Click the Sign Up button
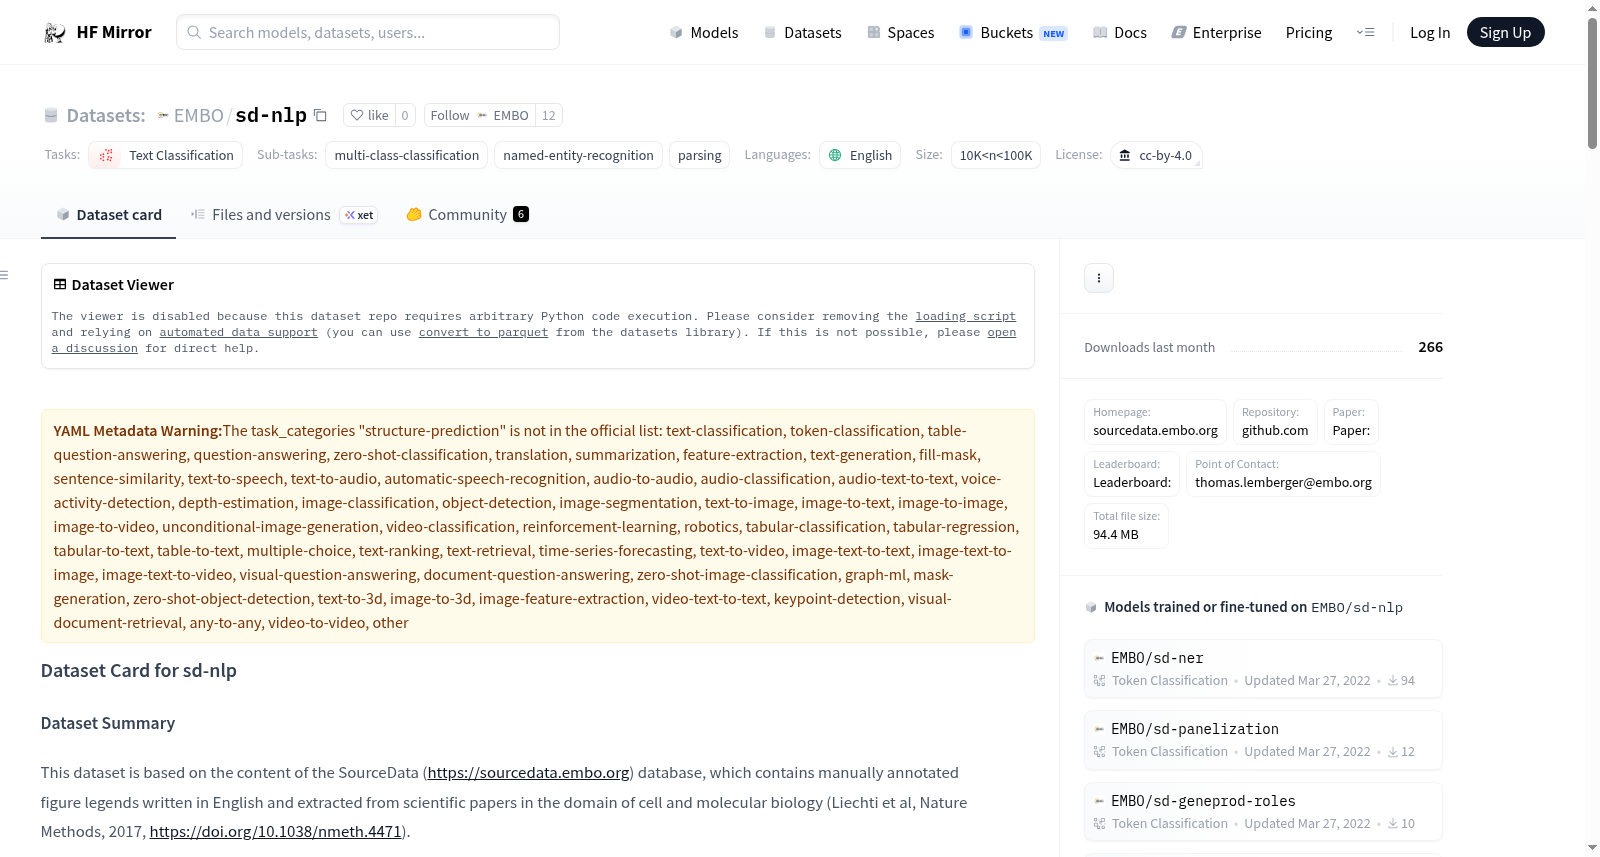 click(1505, 33)
